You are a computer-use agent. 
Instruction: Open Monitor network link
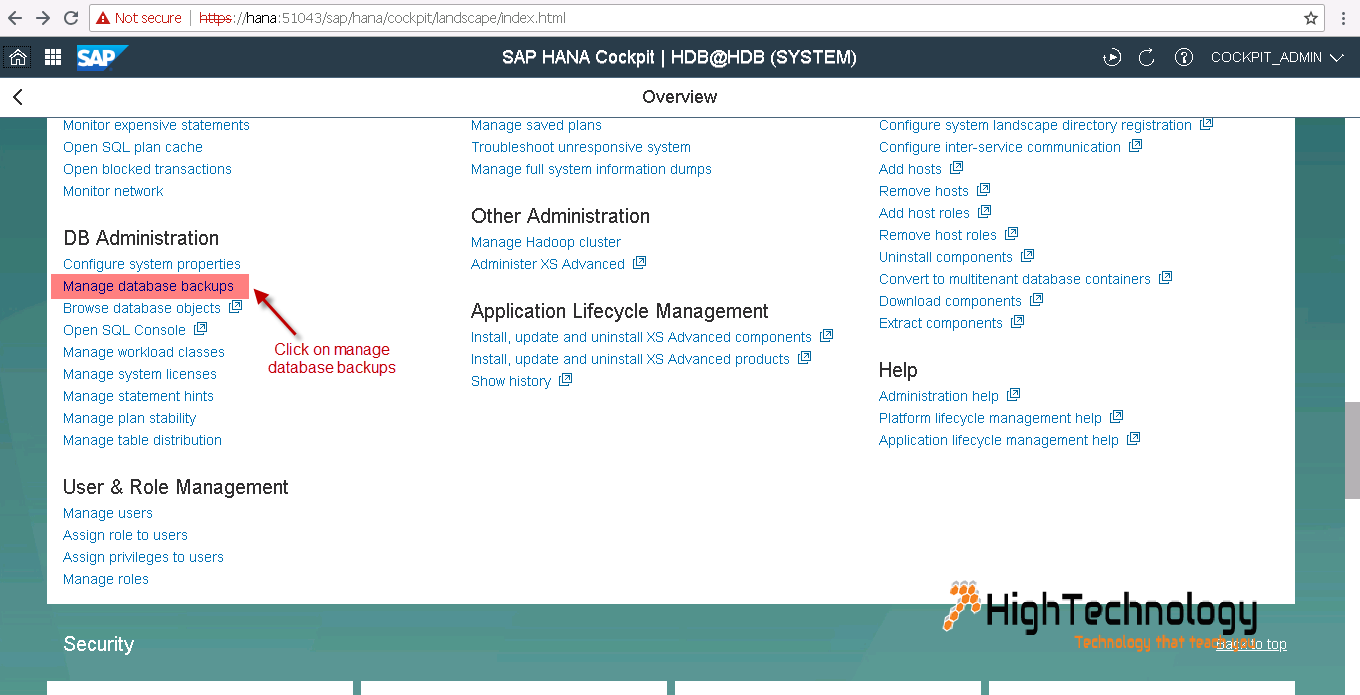coord(113,191)
